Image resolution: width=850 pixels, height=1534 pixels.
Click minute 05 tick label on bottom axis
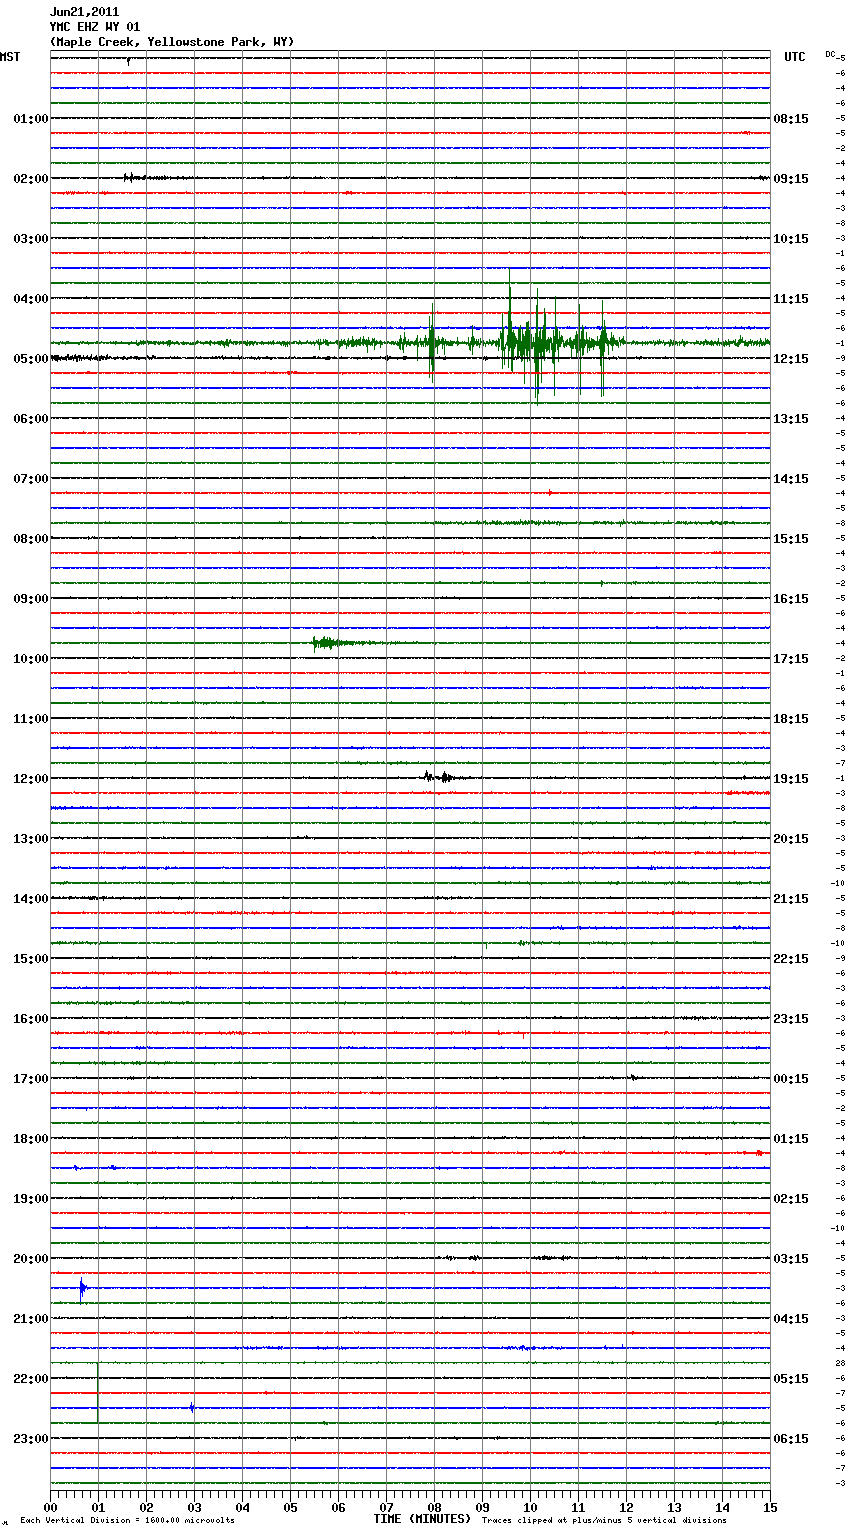[290, 1507]
